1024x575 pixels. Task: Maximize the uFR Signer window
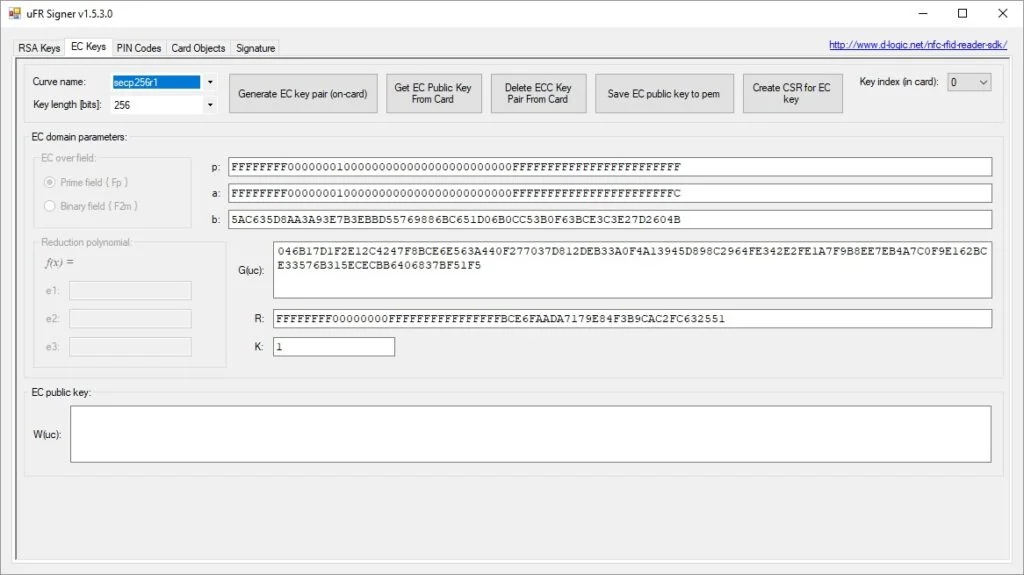click(963, 13)
